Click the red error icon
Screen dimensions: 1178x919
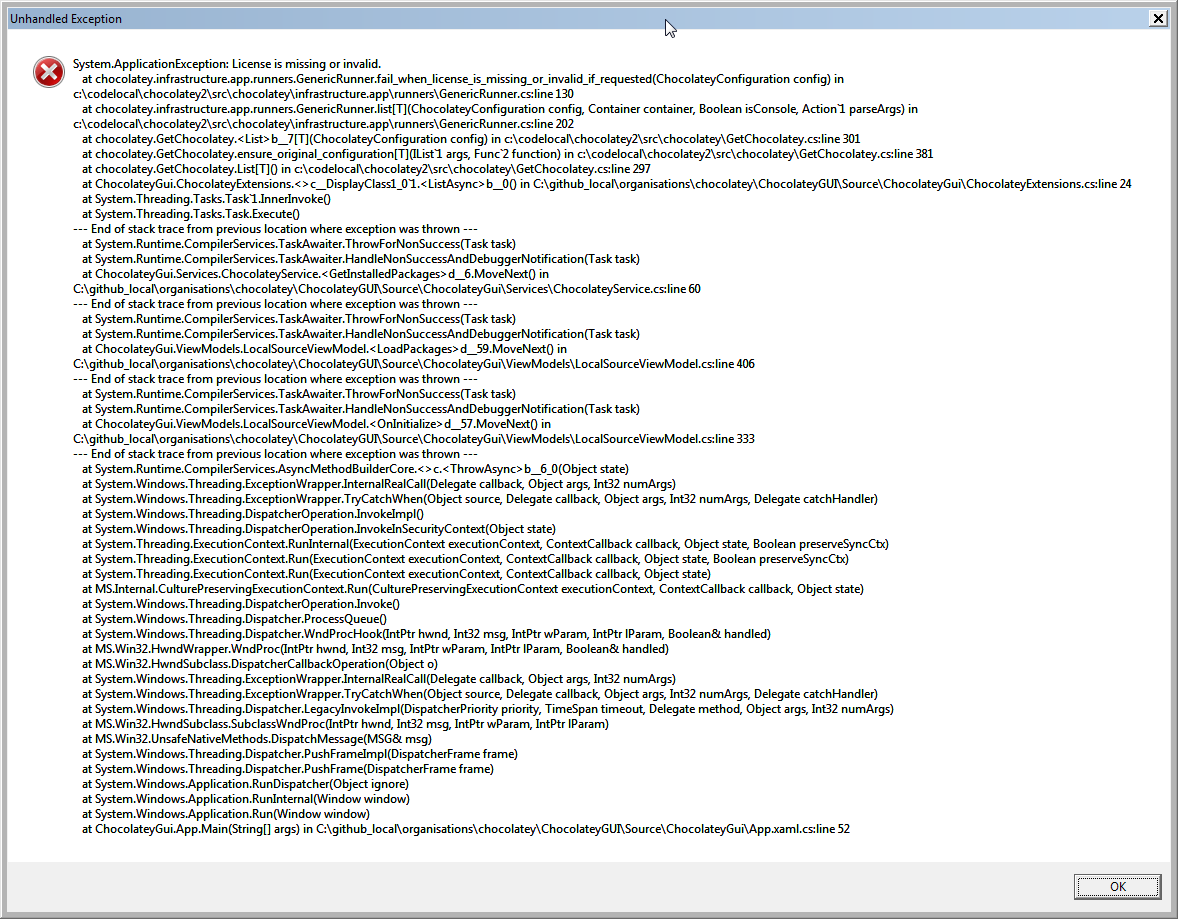click(x=49, y=72)
